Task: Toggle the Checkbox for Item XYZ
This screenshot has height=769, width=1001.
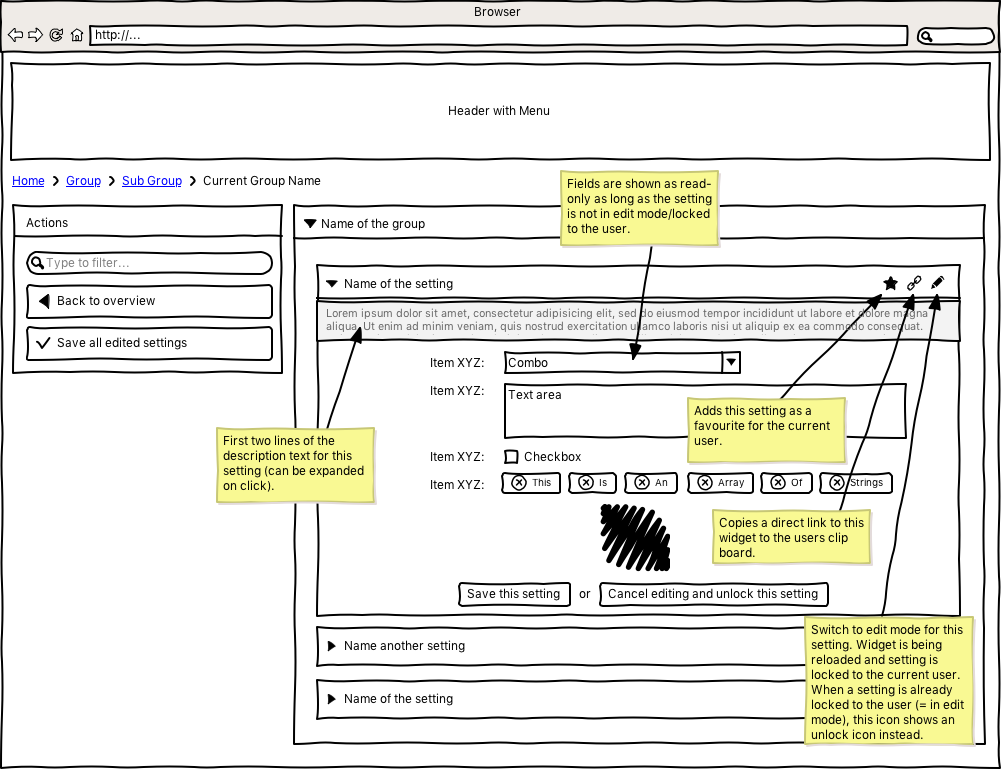Action: coord(511,457)
